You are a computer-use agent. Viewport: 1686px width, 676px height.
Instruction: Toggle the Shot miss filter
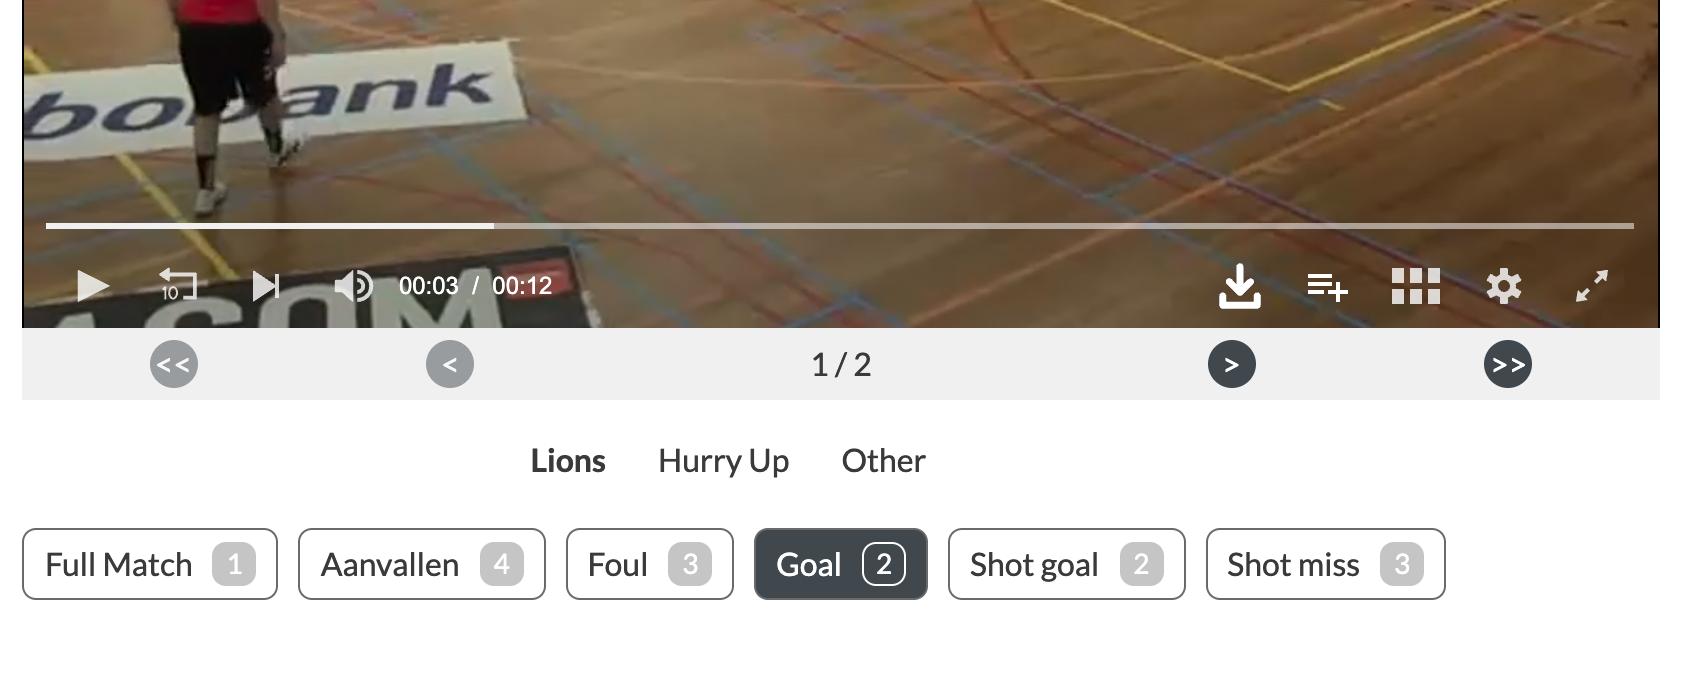click(x=1325, y=564)
